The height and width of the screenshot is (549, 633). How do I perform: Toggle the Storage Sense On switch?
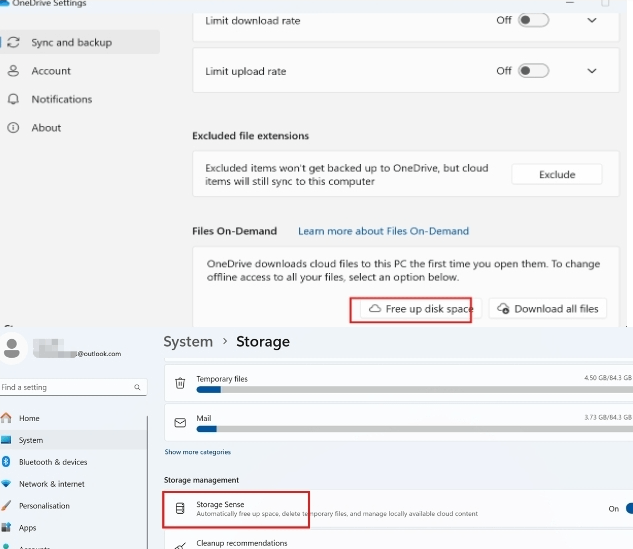629,509
